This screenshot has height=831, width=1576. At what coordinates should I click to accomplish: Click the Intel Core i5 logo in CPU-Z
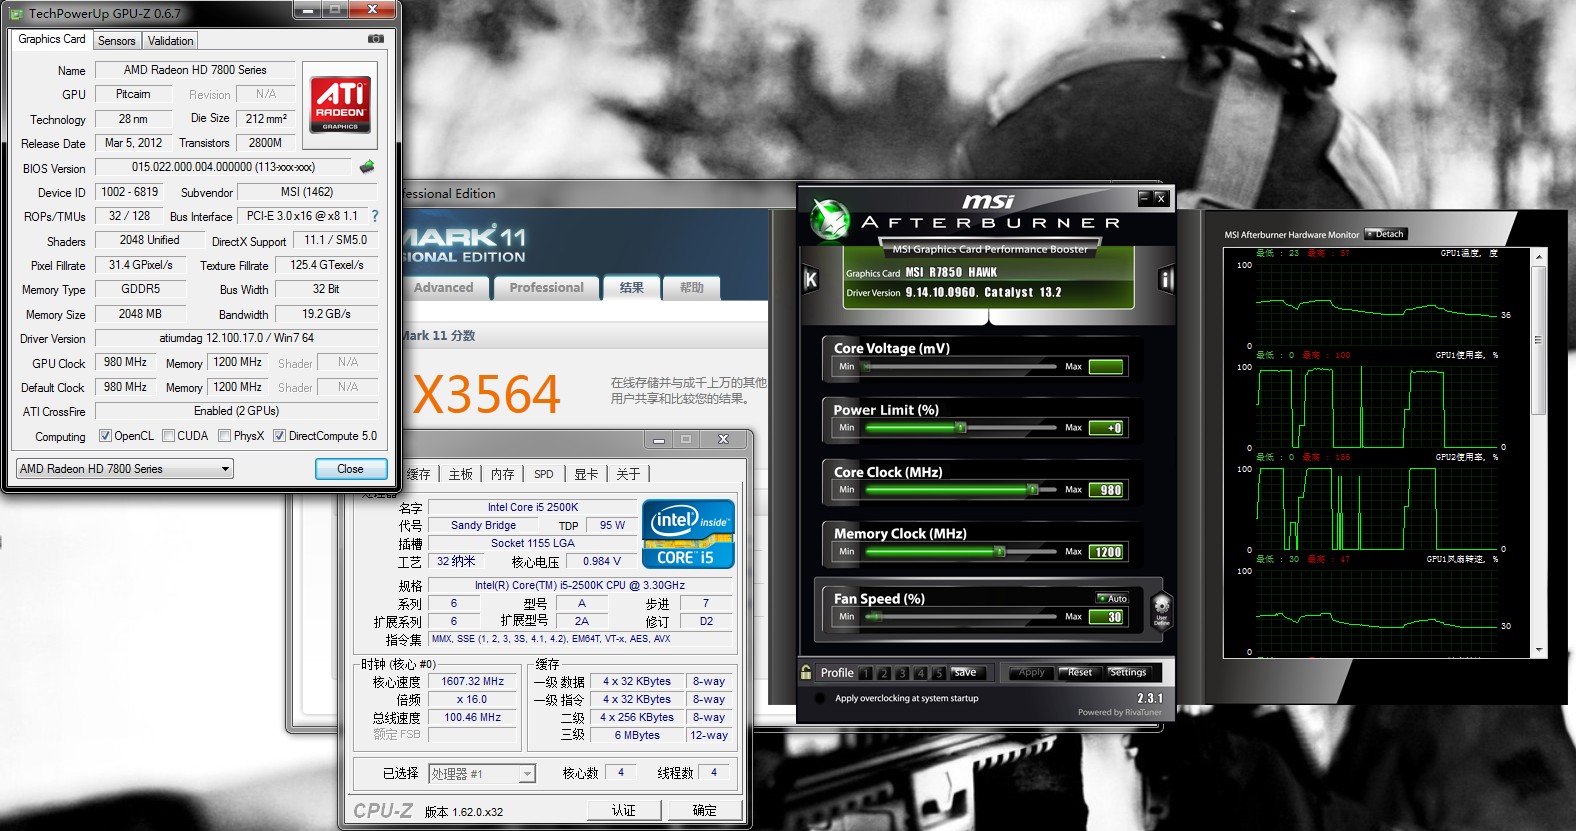[688, 534]
